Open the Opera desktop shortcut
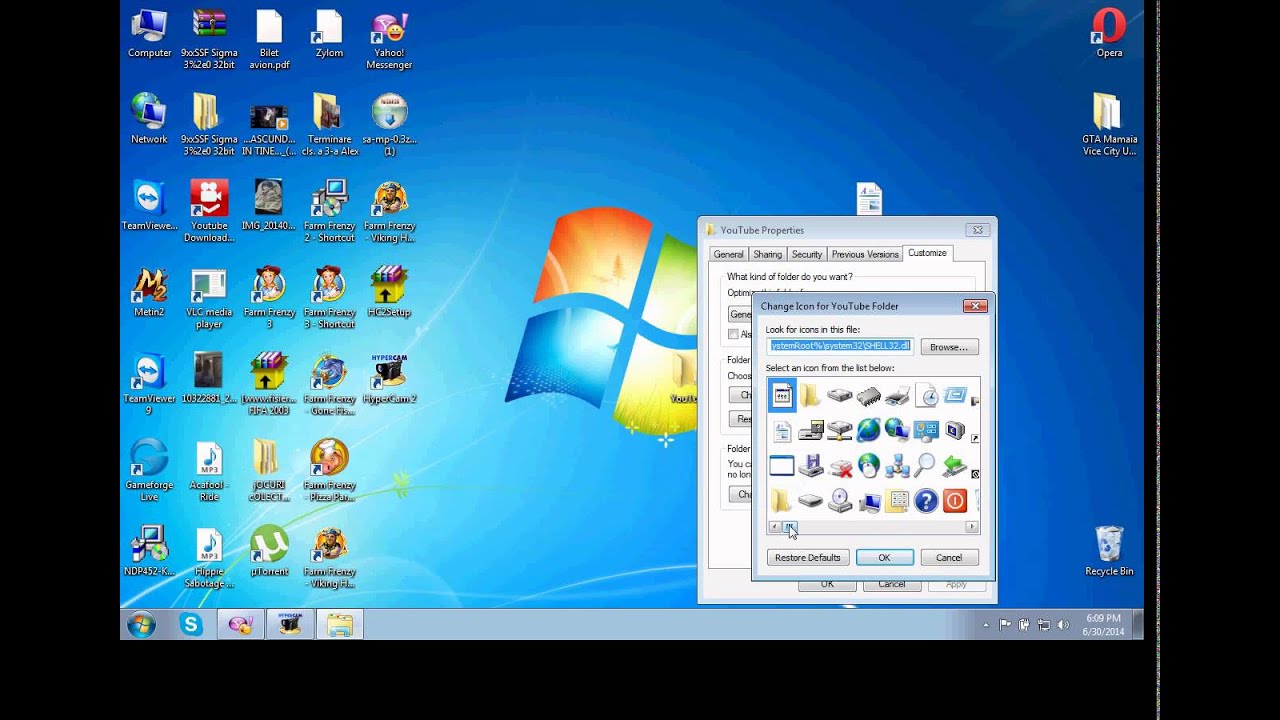Viewport: 1280px width, 720px height. point(1109,34)
